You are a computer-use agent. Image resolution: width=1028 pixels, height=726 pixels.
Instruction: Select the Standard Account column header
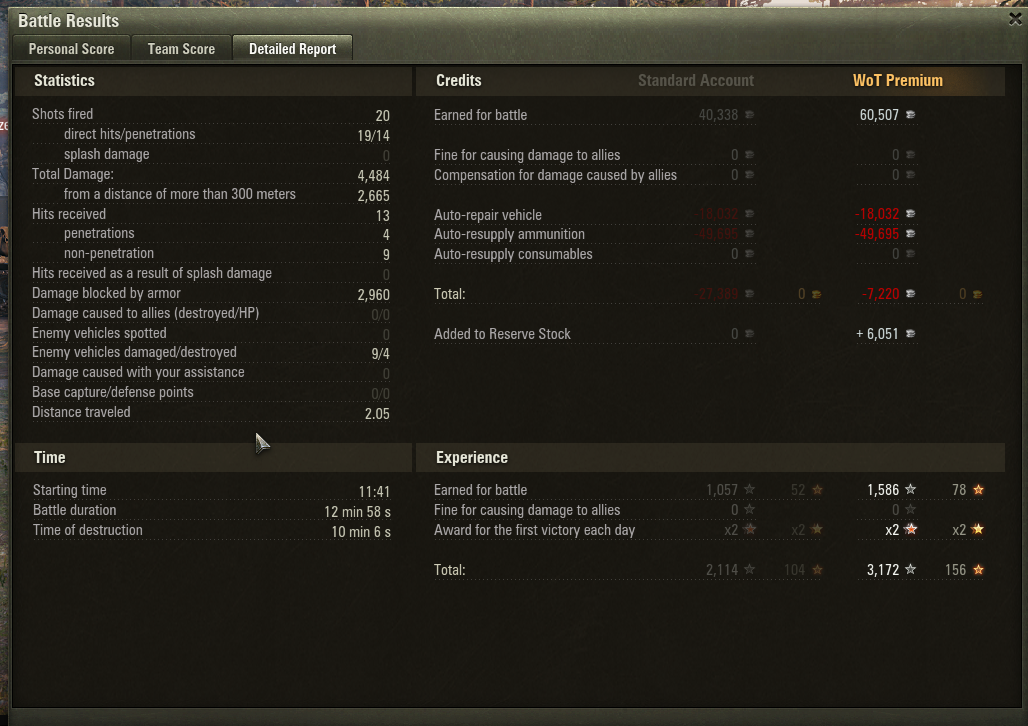[x=696, y=81]
